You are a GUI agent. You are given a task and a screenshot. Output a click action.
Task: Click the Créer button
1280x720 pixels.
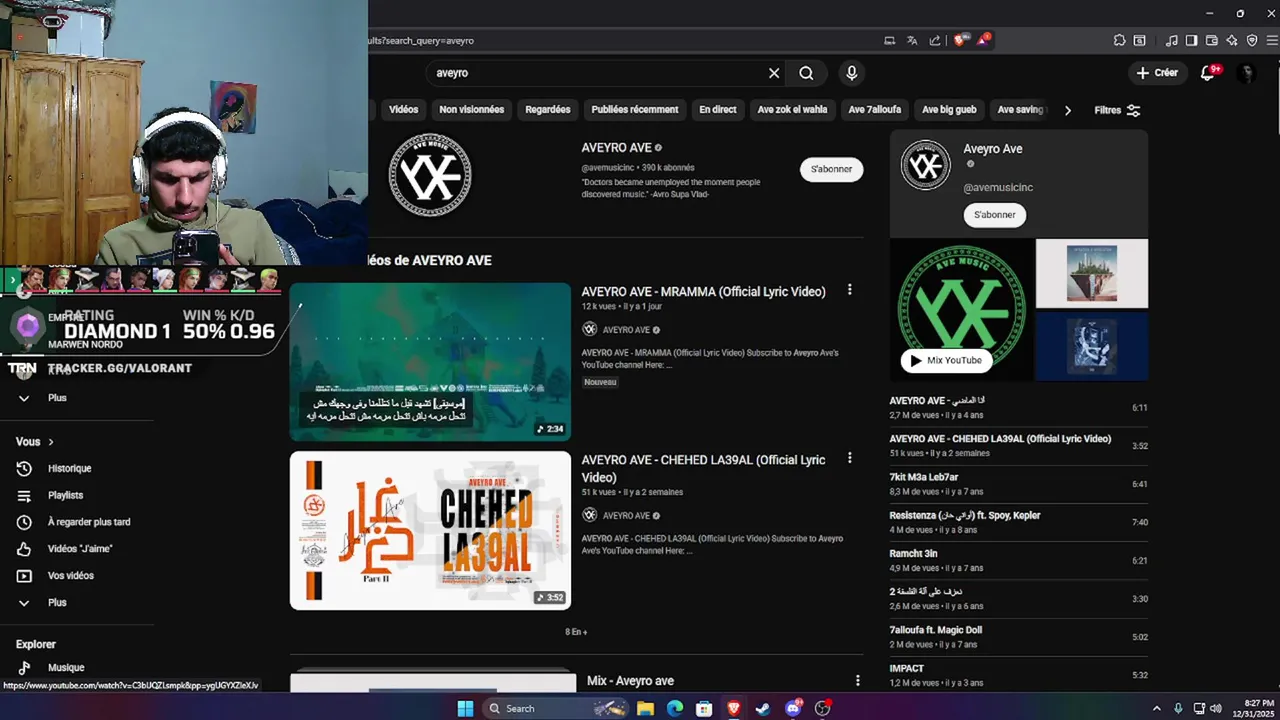[x=1157, y=72]
